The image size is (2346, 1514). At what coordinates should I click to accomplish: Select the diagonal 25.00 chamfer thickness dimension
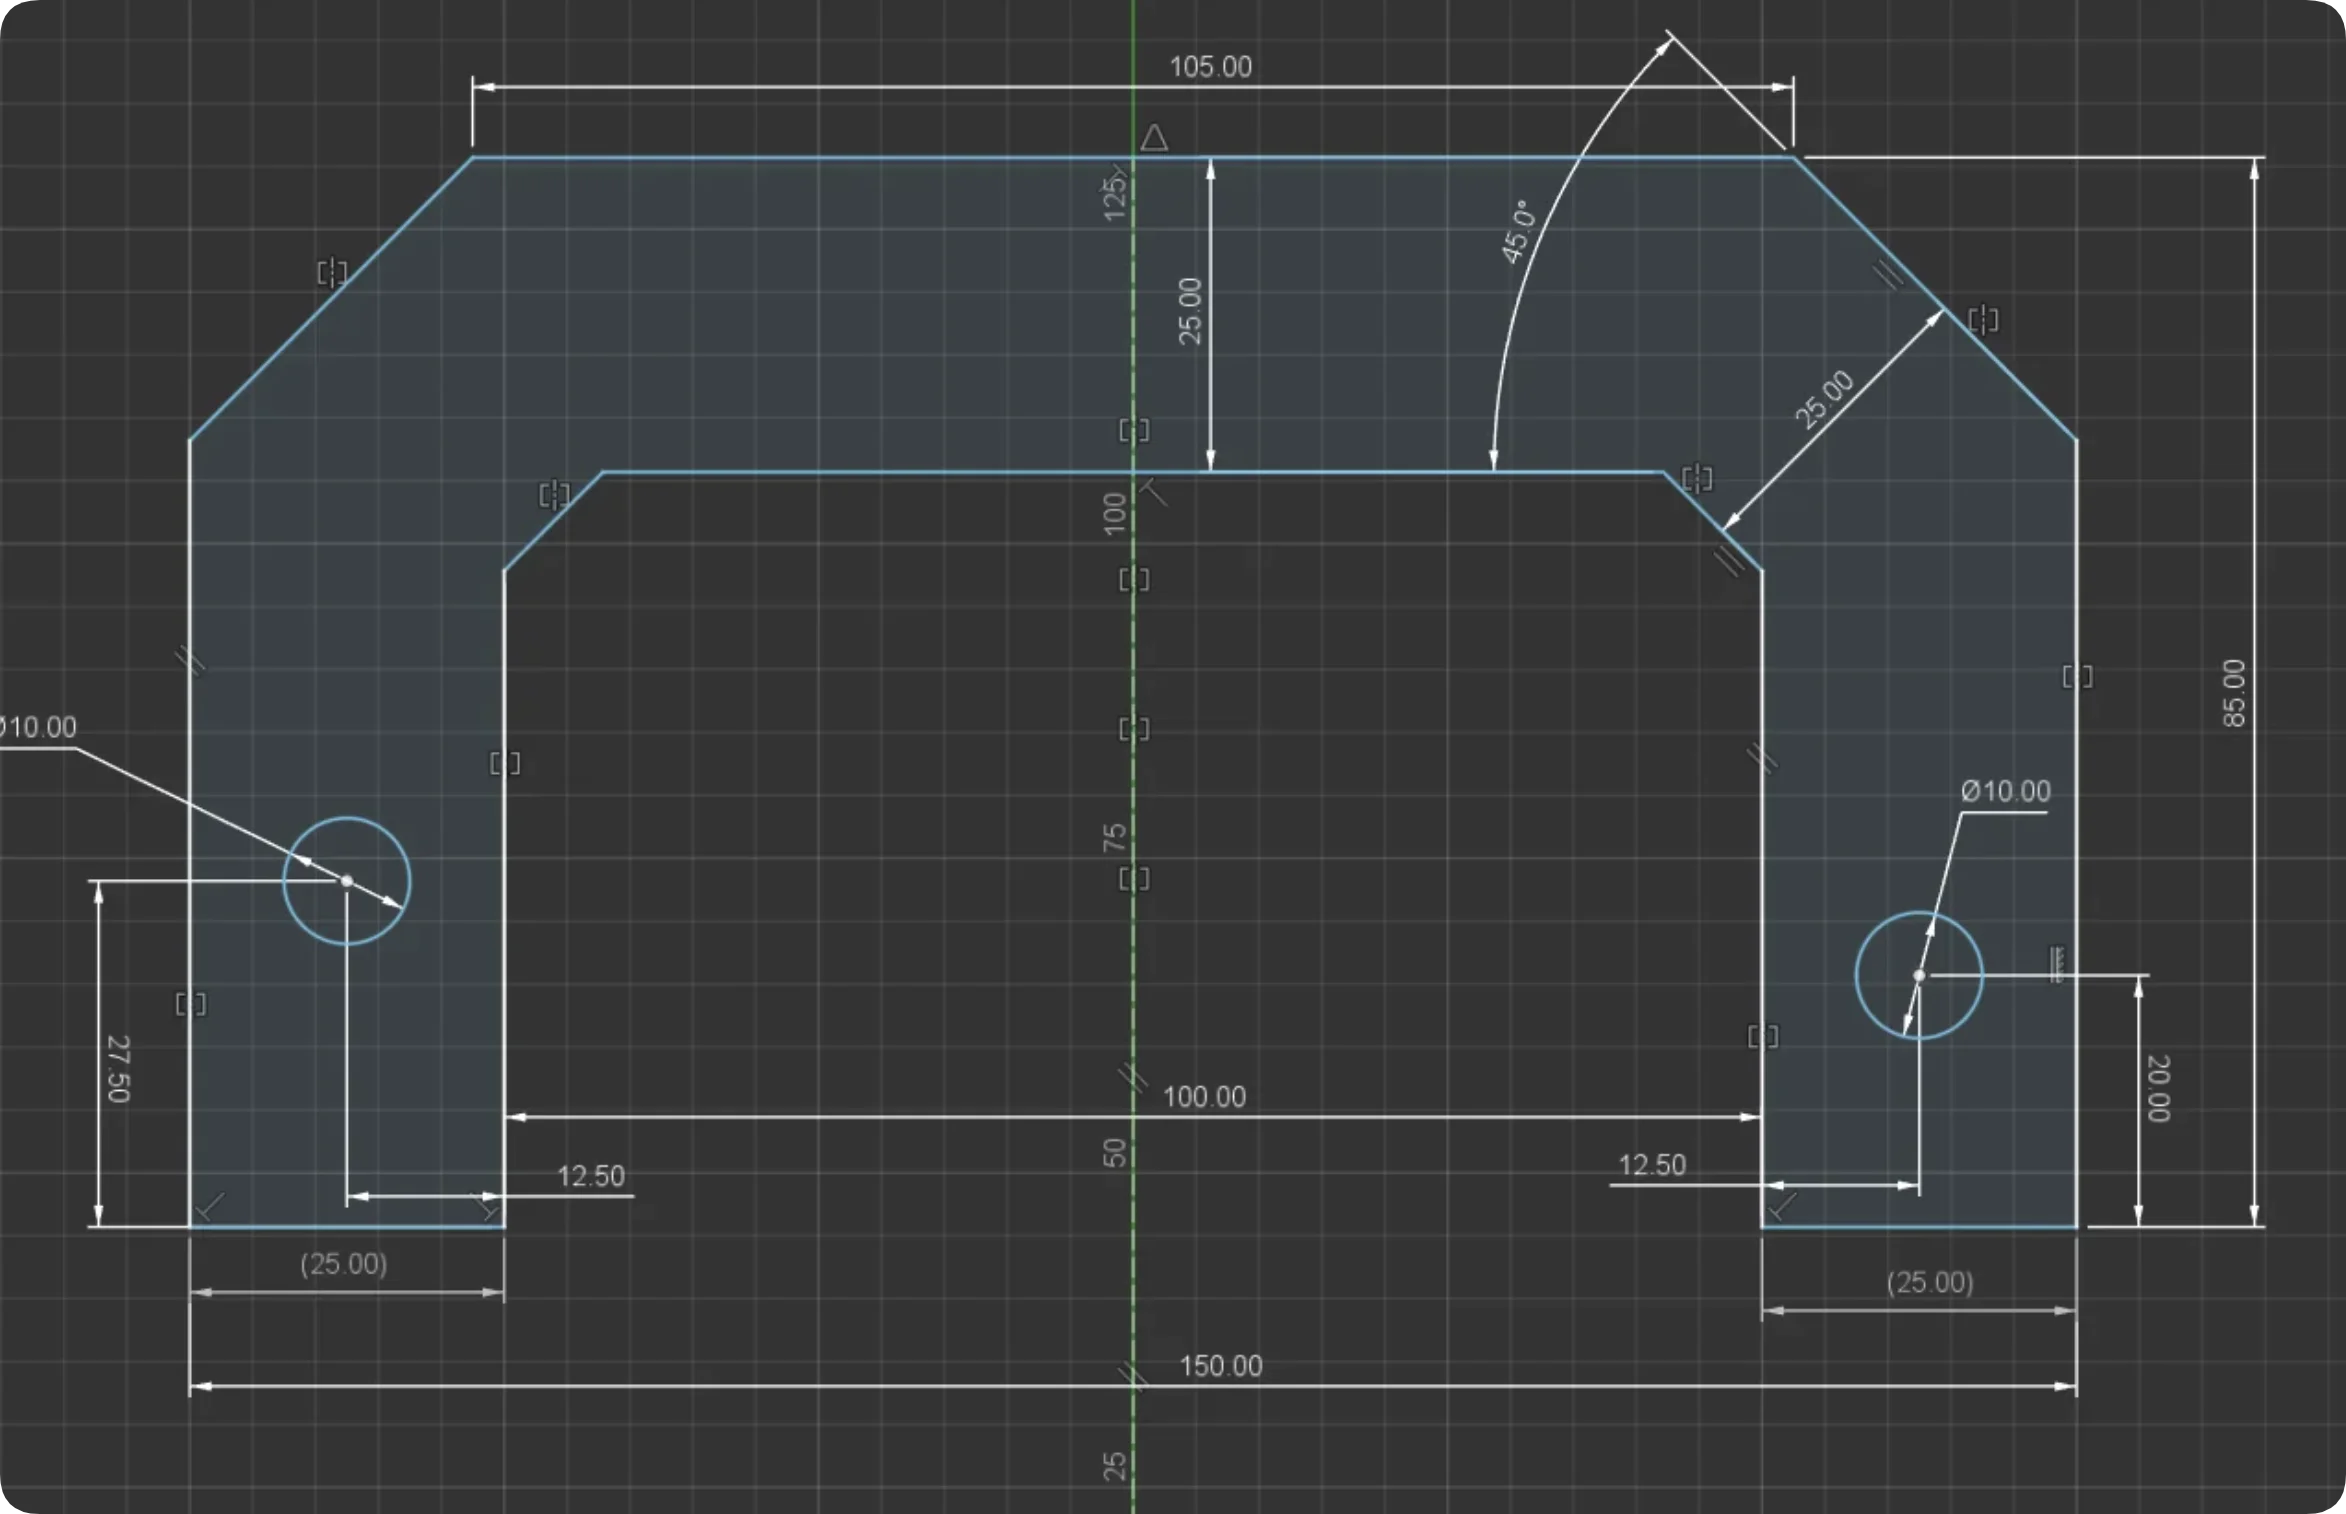coord(1824,399)
